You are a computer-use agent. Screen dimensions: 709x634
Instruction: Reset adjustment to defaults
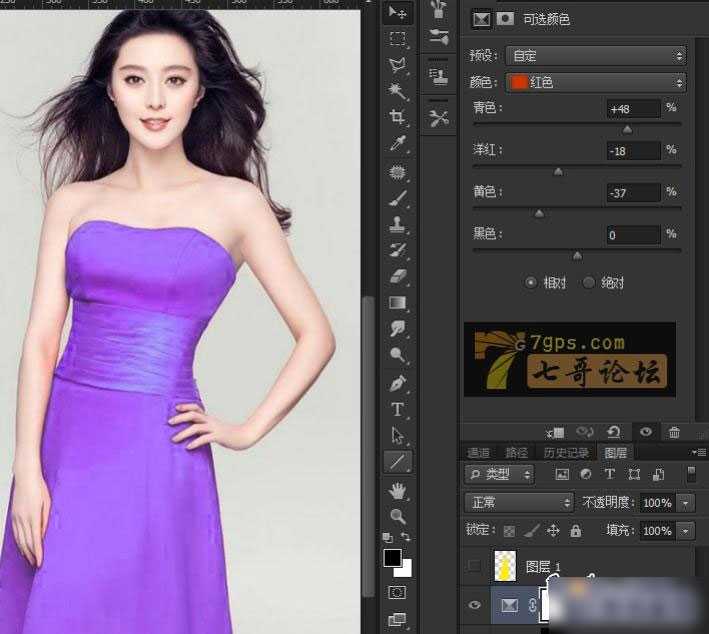(x=614, y=432)
